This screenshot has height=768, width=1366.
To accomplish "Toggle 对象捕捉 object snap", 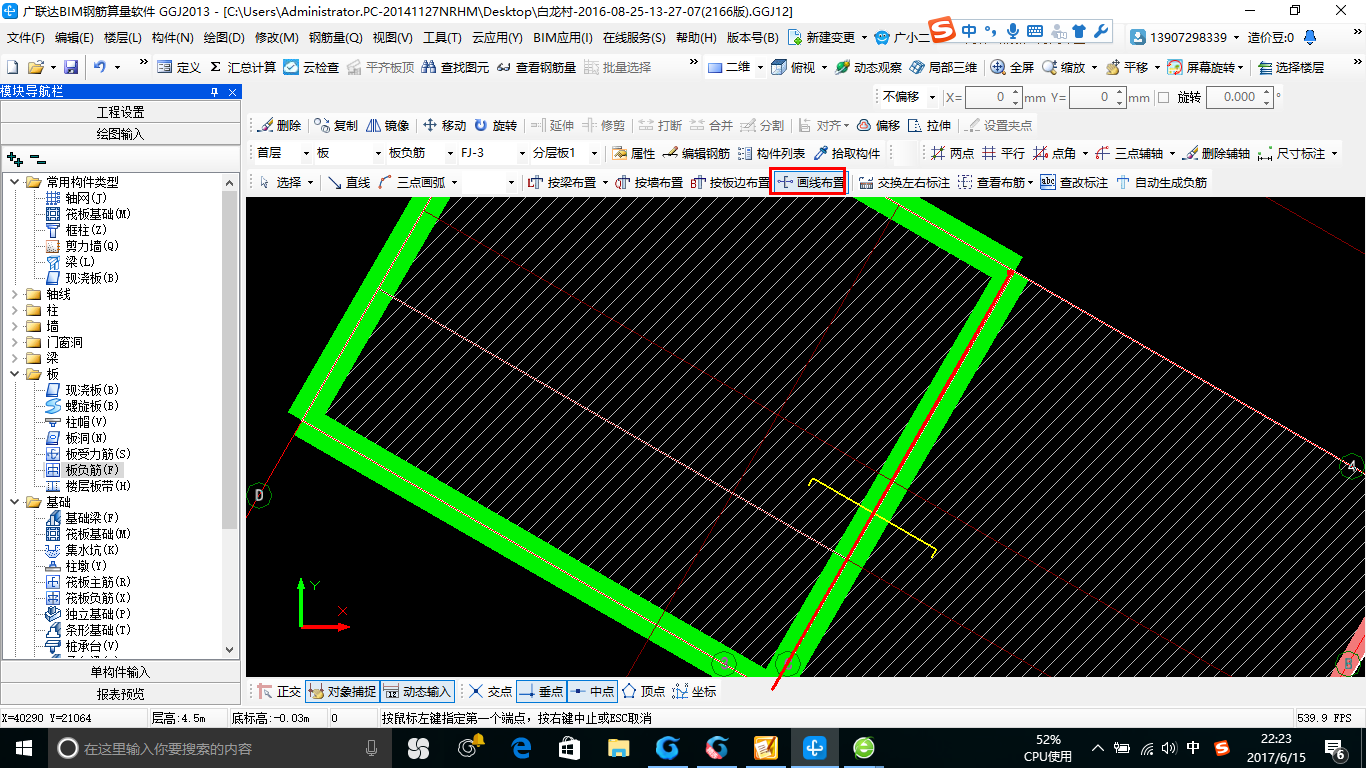I will 342,691.
